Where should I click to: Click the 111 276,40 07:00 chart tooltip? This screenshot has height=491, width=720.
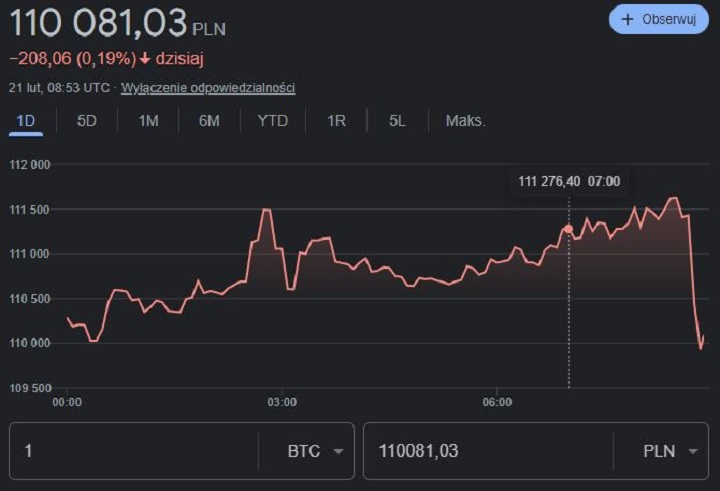(x=569, y=181)
